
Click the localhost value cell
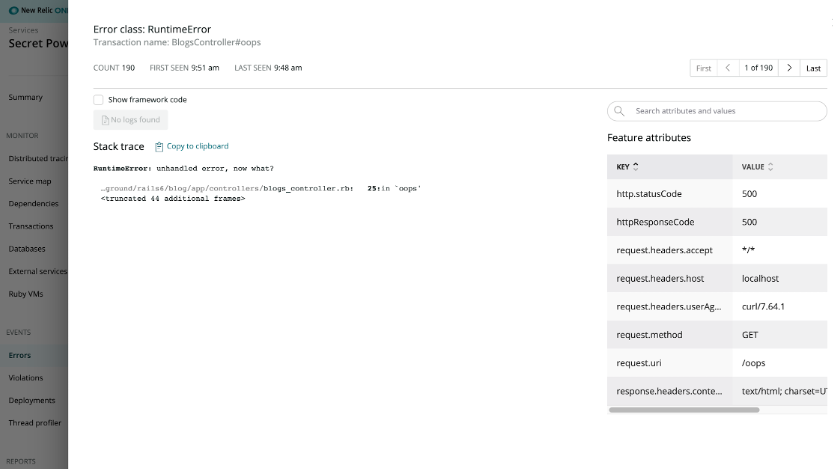[779, 278]
